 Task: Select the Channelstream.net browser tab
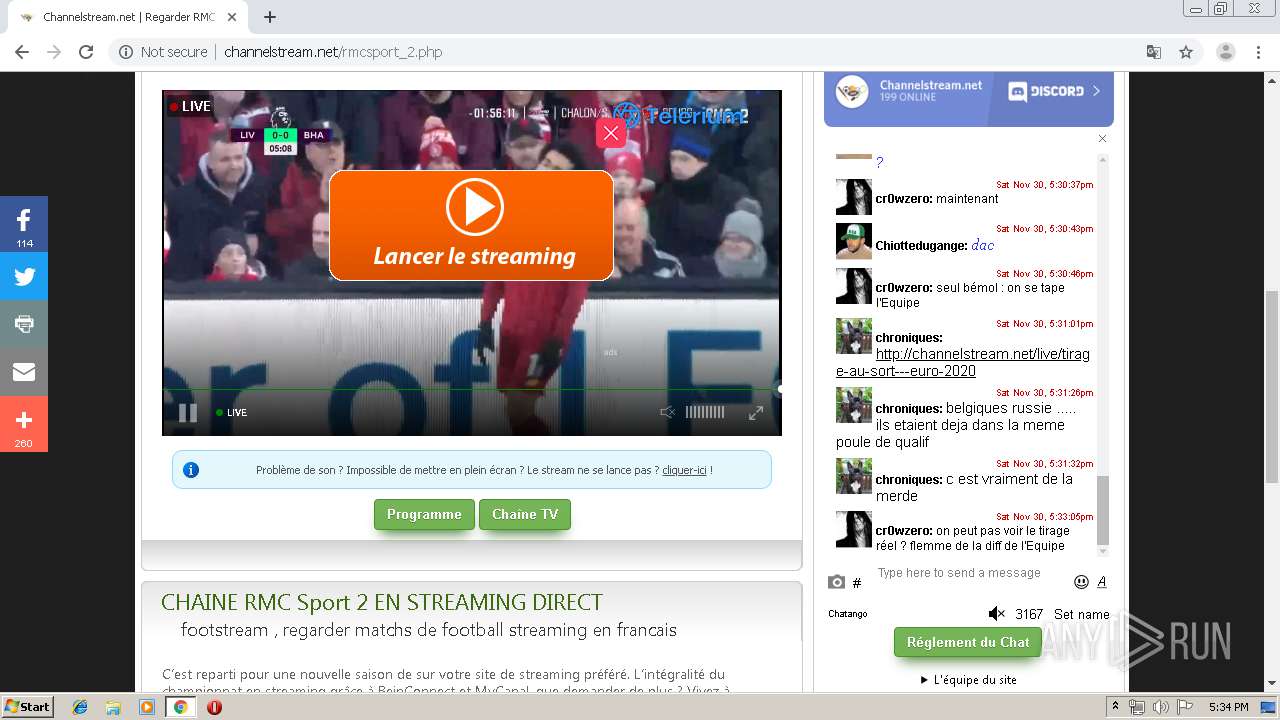coord(128,17)
